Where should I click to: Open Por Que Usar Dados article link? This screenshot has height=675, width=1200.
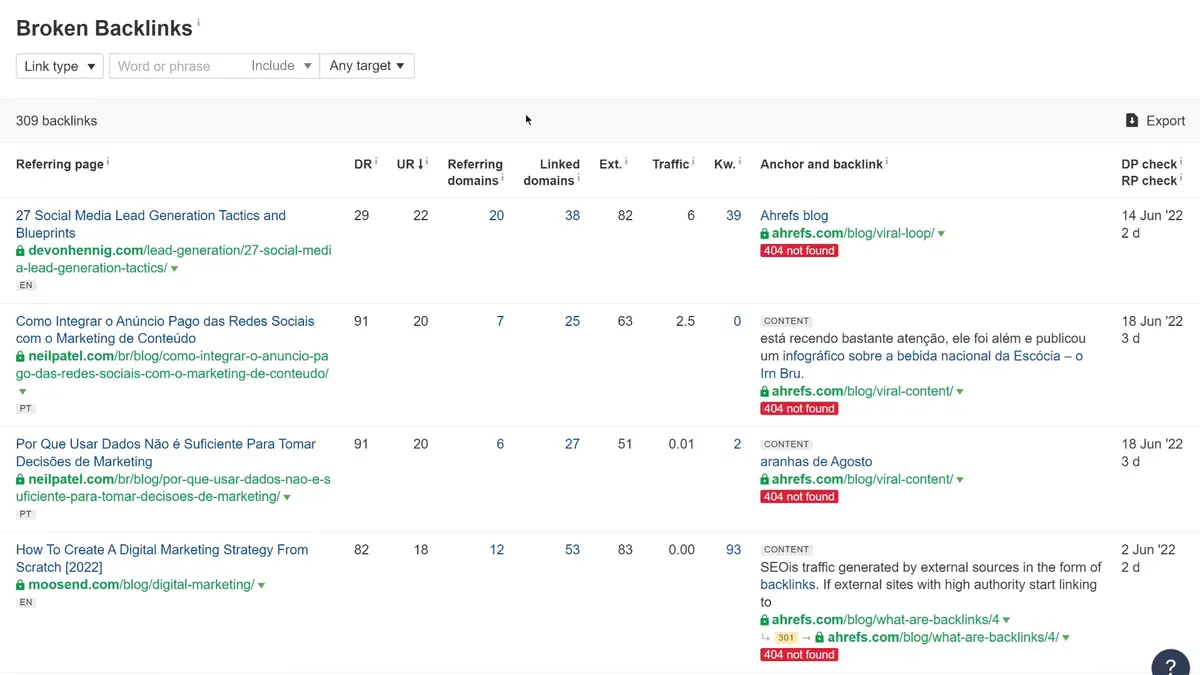coord(166,453)
